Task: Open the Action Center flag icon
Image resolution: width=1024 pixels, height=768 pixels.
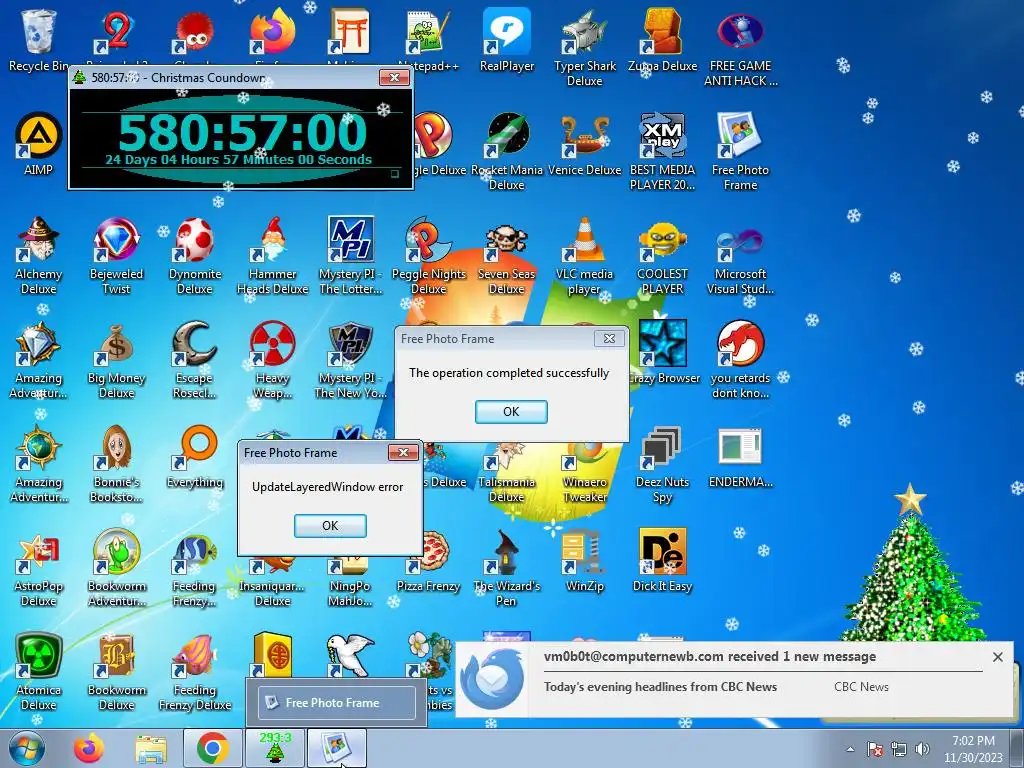Action: tap(875, 749)
